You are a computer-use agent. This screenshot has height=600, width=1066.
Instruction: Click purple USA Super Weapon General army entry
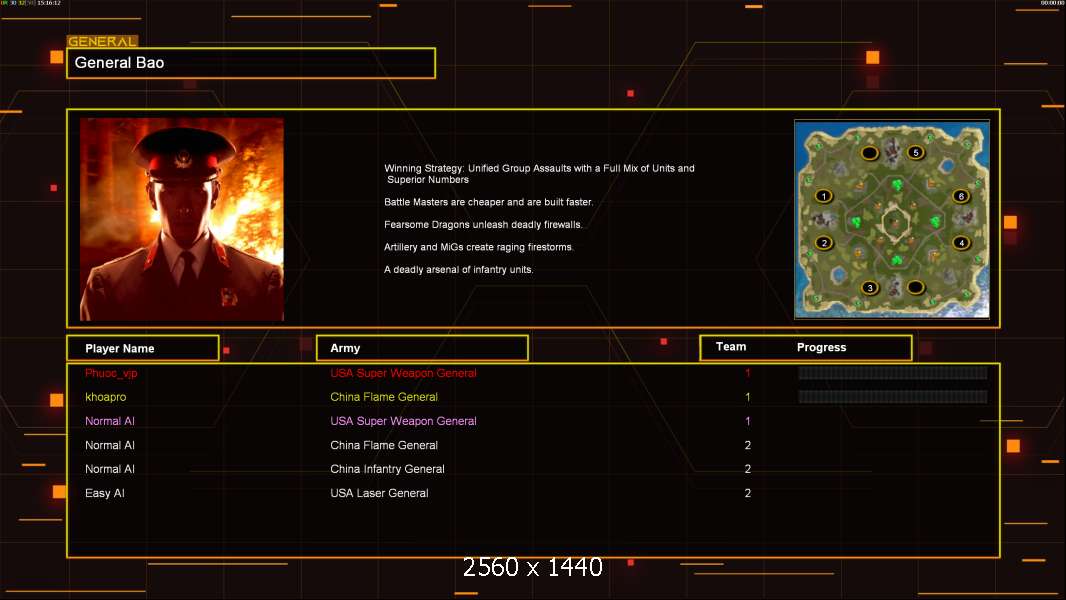coord(403,421)
